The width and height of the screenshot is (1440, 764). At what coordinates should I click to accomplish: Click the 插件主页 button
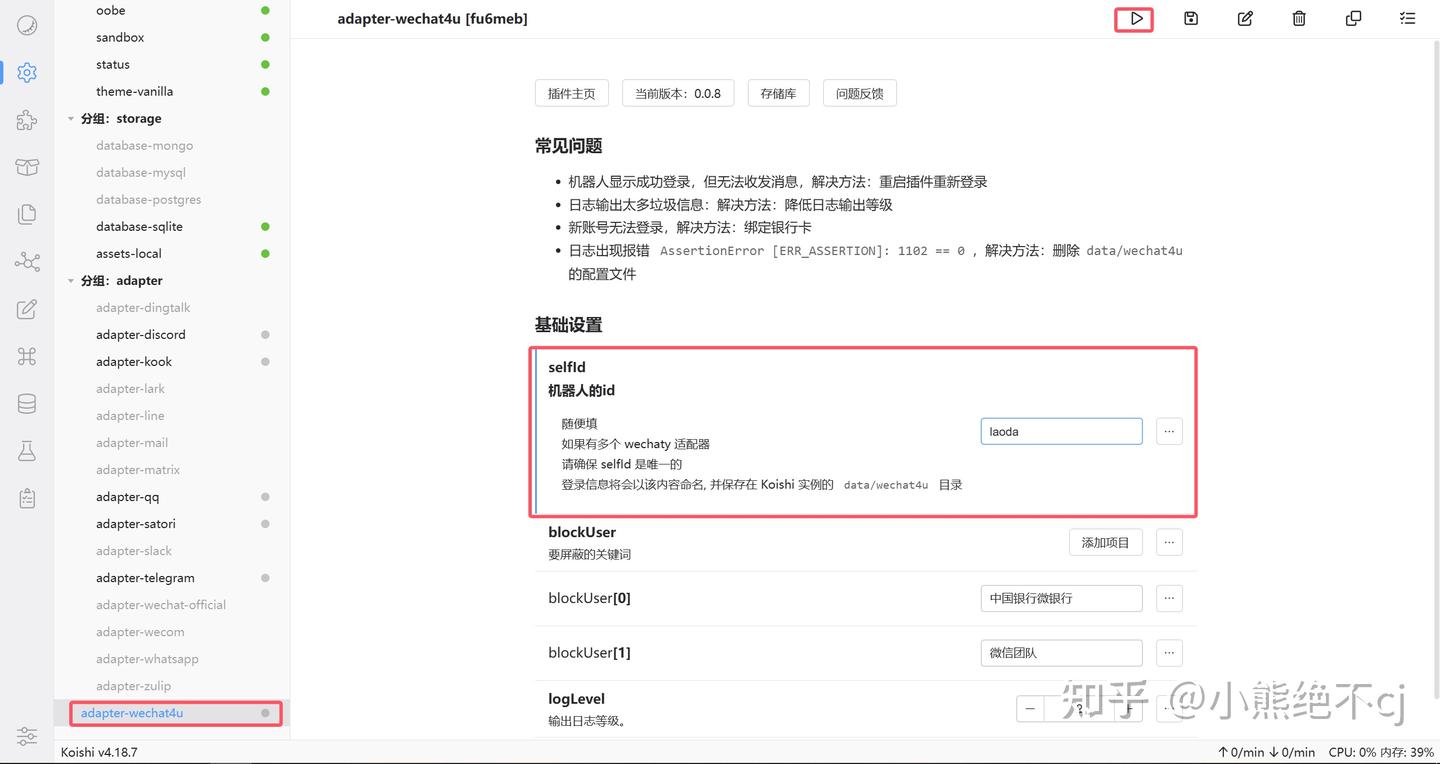point(572,94)
